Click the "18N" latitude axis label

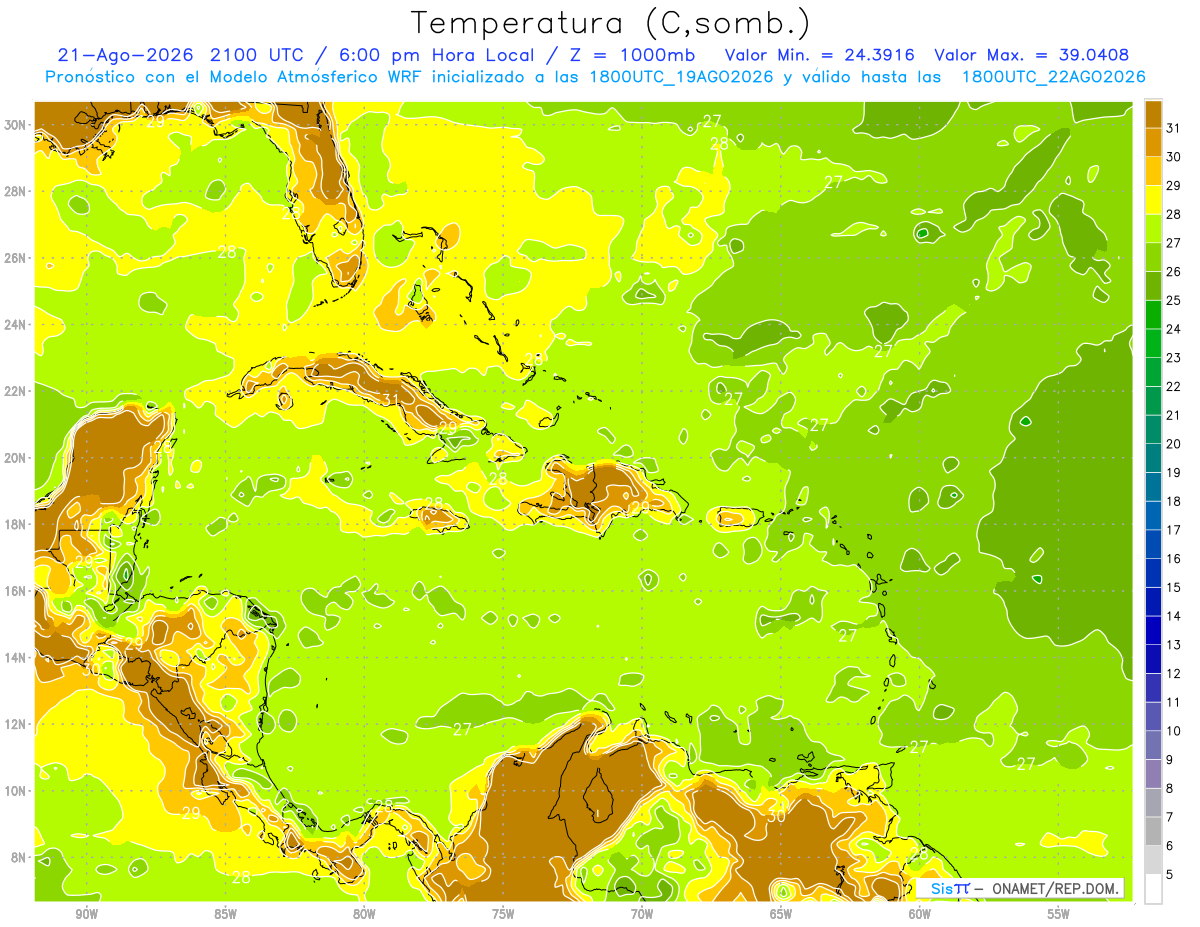coord(17,524)
